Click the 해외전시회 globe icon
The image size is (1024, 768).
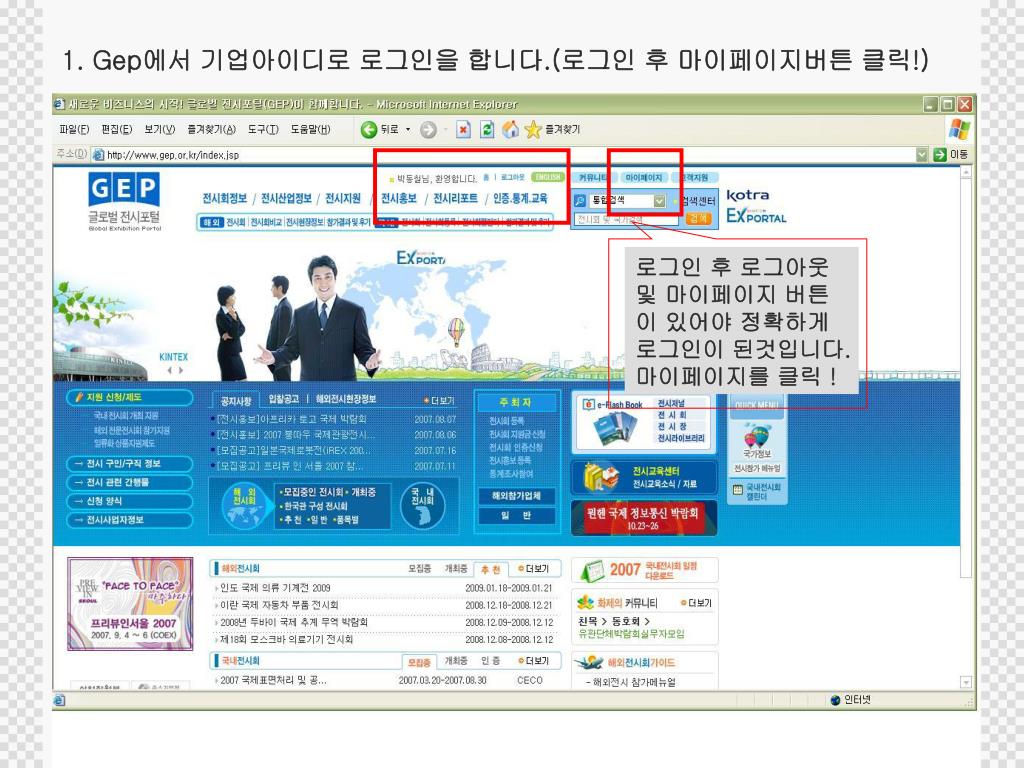pos(244,505)
